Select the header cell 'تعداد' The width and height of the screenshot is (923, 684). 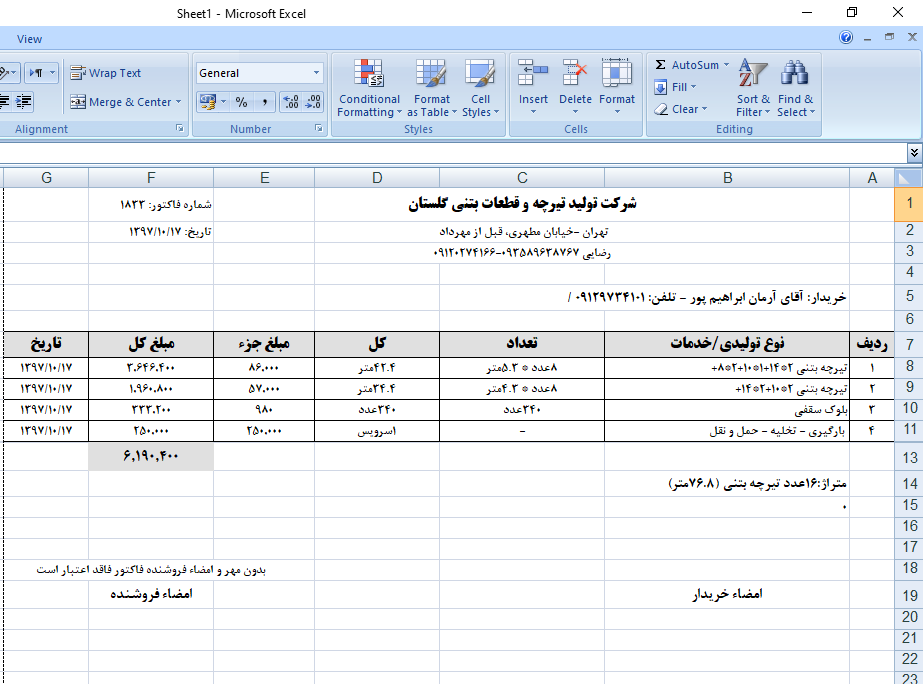click(x=522, y=344)
